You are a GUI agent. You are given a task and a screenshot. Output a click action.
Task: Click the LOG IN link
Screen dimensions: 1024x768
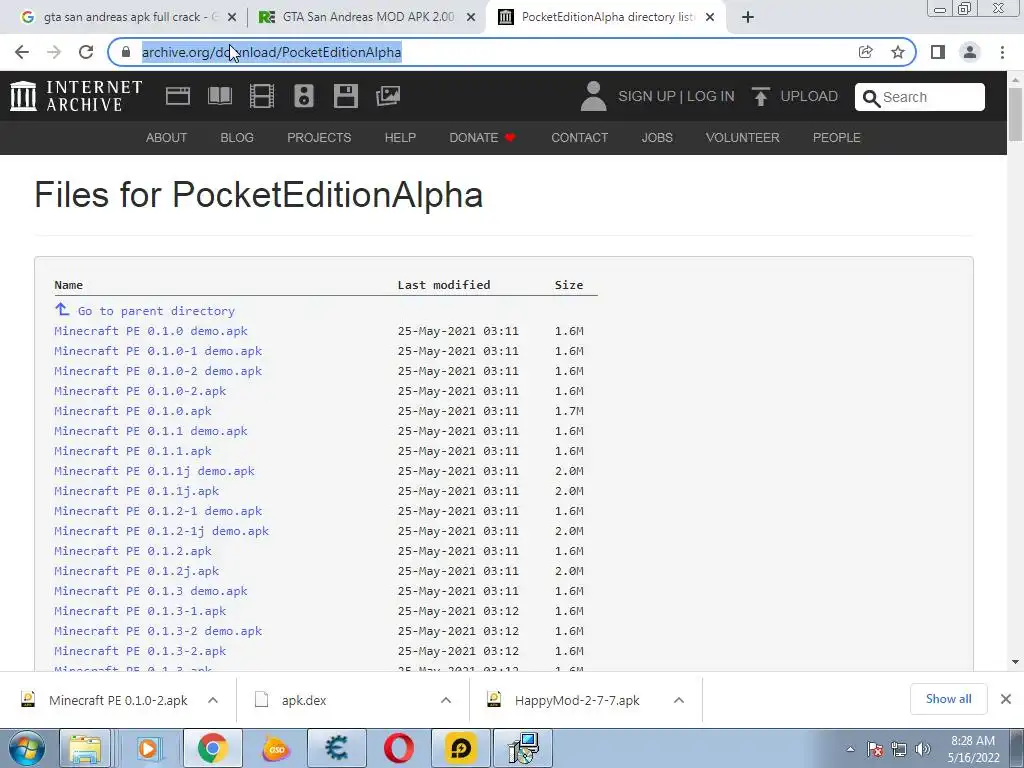point(711,96)
